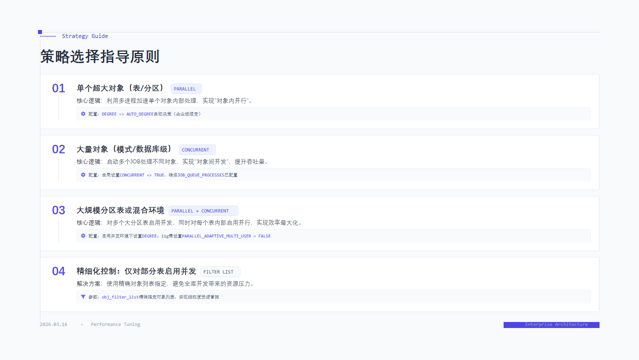Click the CONCURRENT tag on item 02
The image size is (639, 360).
point(196,150)
